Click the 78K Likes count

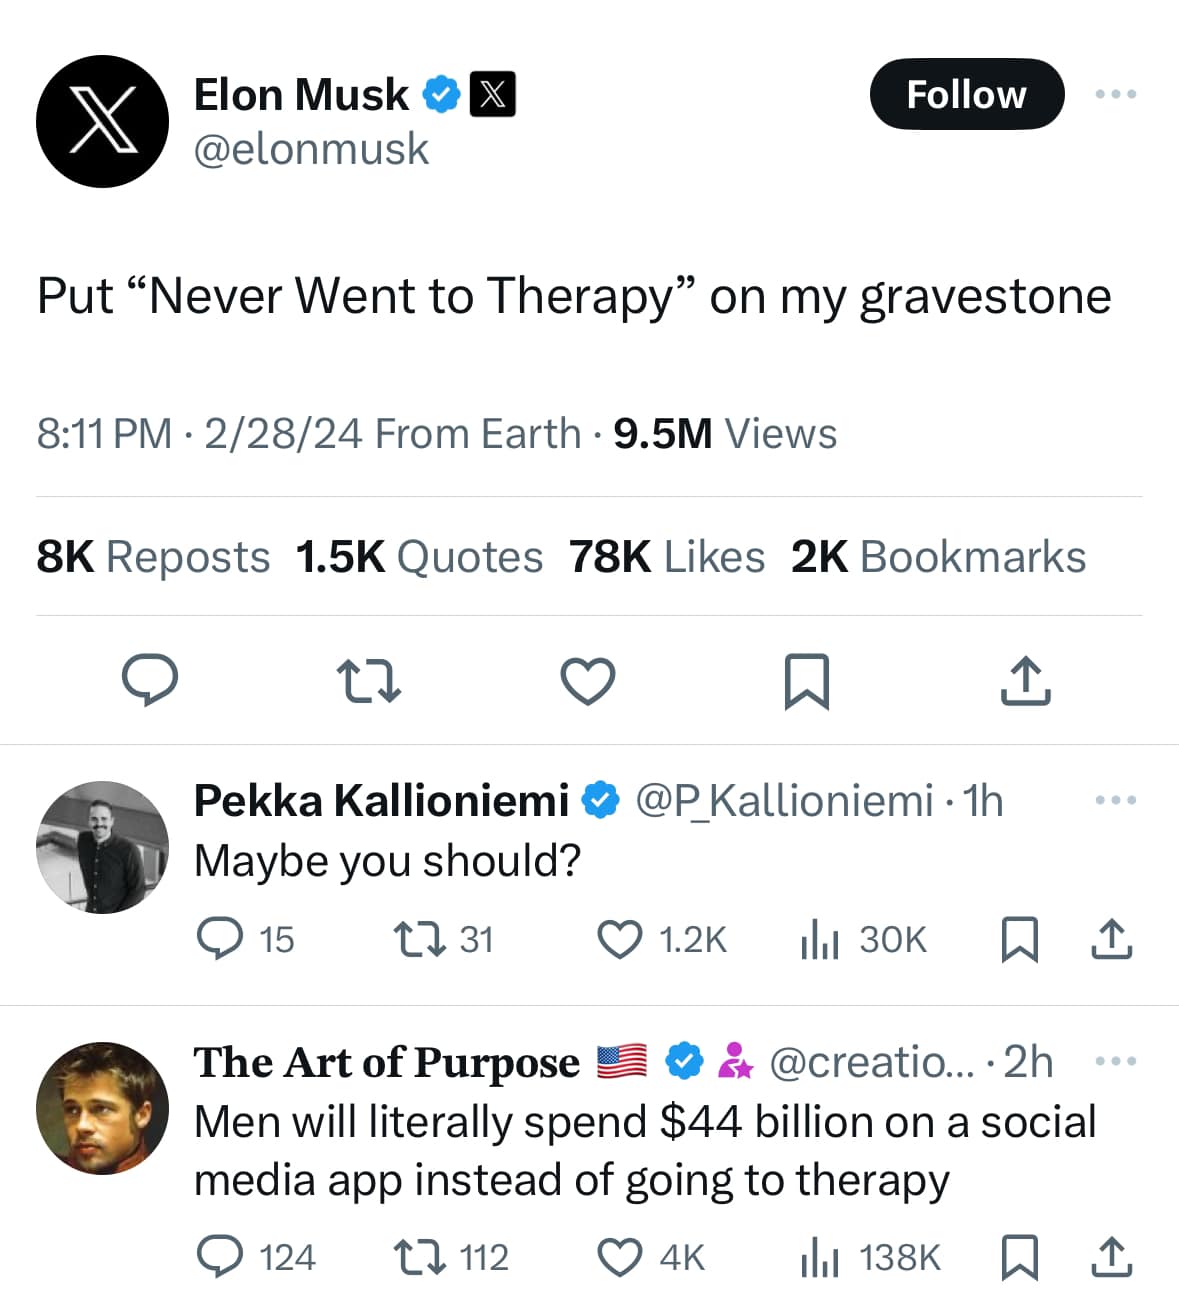tap(667, 557)
